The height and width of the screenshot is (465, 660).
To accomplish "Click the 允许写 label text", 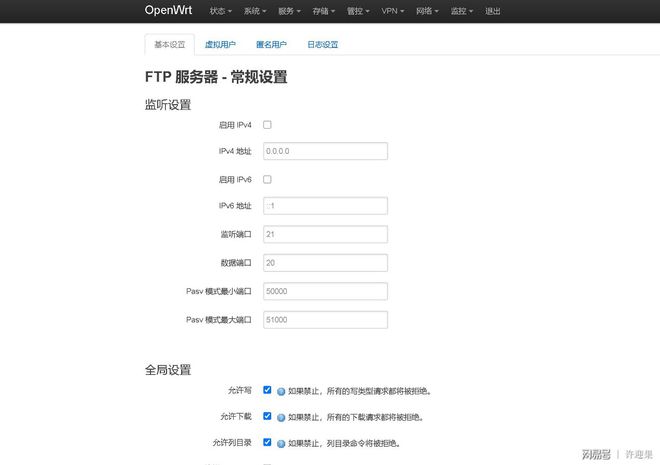I will coord(240,391).
